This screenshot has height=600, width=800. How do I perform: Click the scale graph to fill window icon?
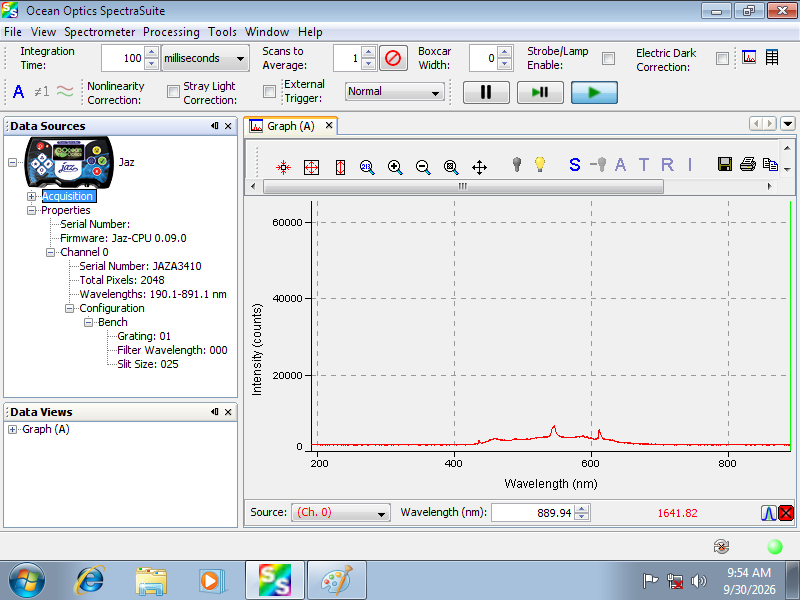[x=311, y=167]
